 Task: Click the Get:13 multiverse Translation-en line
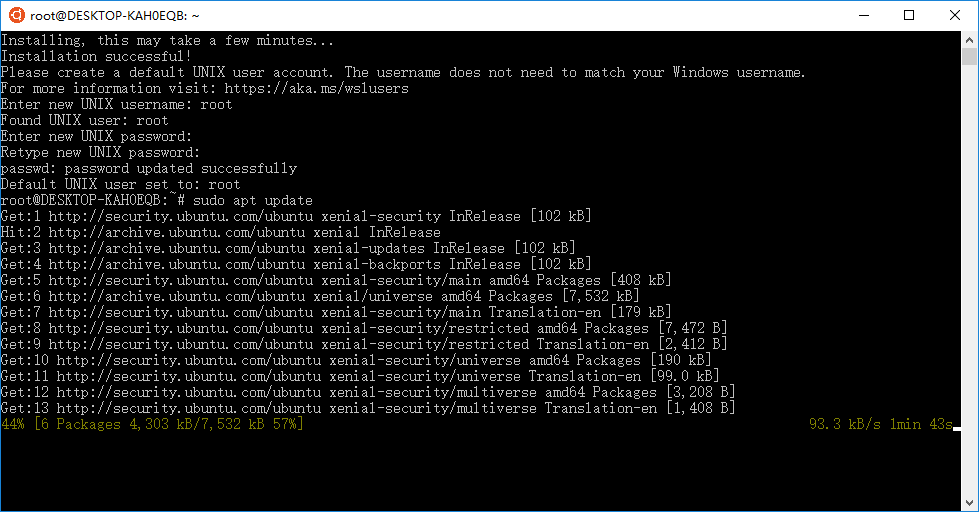pyautogui.click(x=368, y=409)
